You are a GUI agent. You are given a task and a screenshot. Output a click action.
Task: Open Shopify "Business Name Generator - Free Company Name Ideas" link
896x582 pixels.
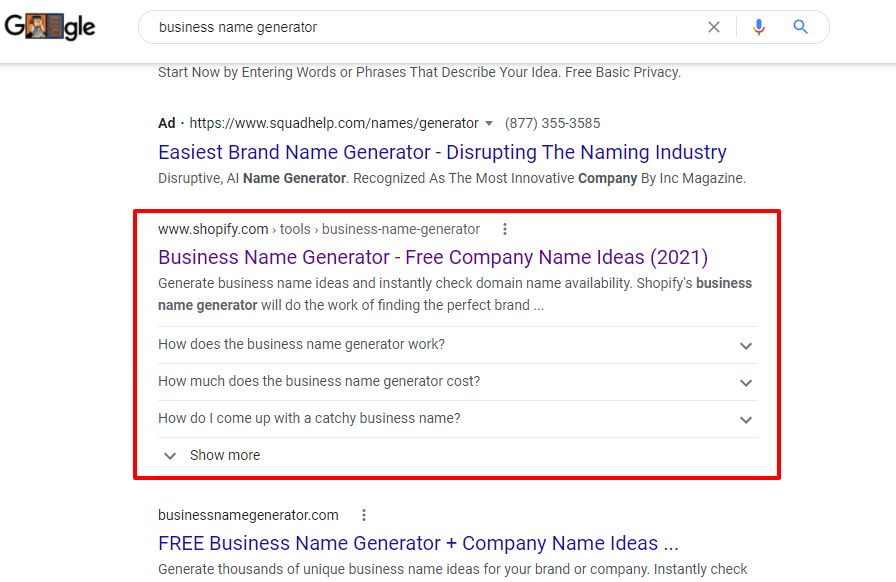coord(432,257)
